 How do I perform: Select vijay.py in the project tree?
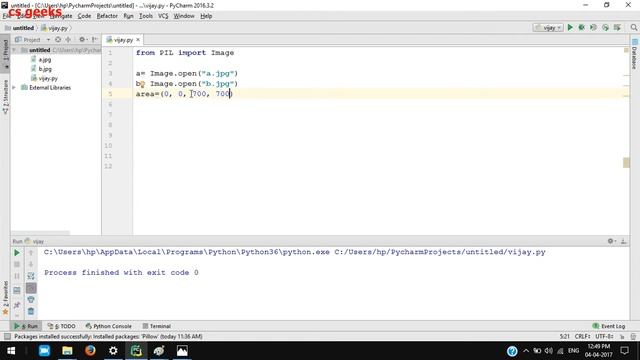[x=44, y=78]
